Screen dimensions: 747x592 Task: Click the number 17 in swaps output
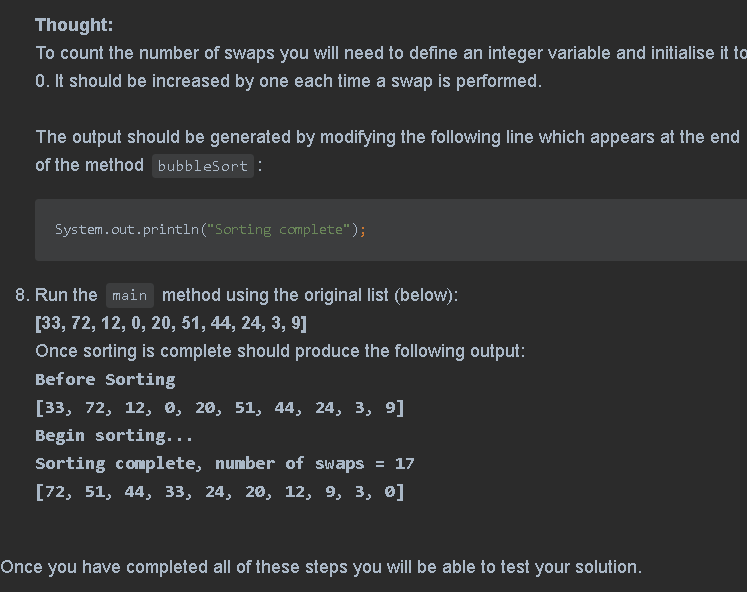(404, 464)
